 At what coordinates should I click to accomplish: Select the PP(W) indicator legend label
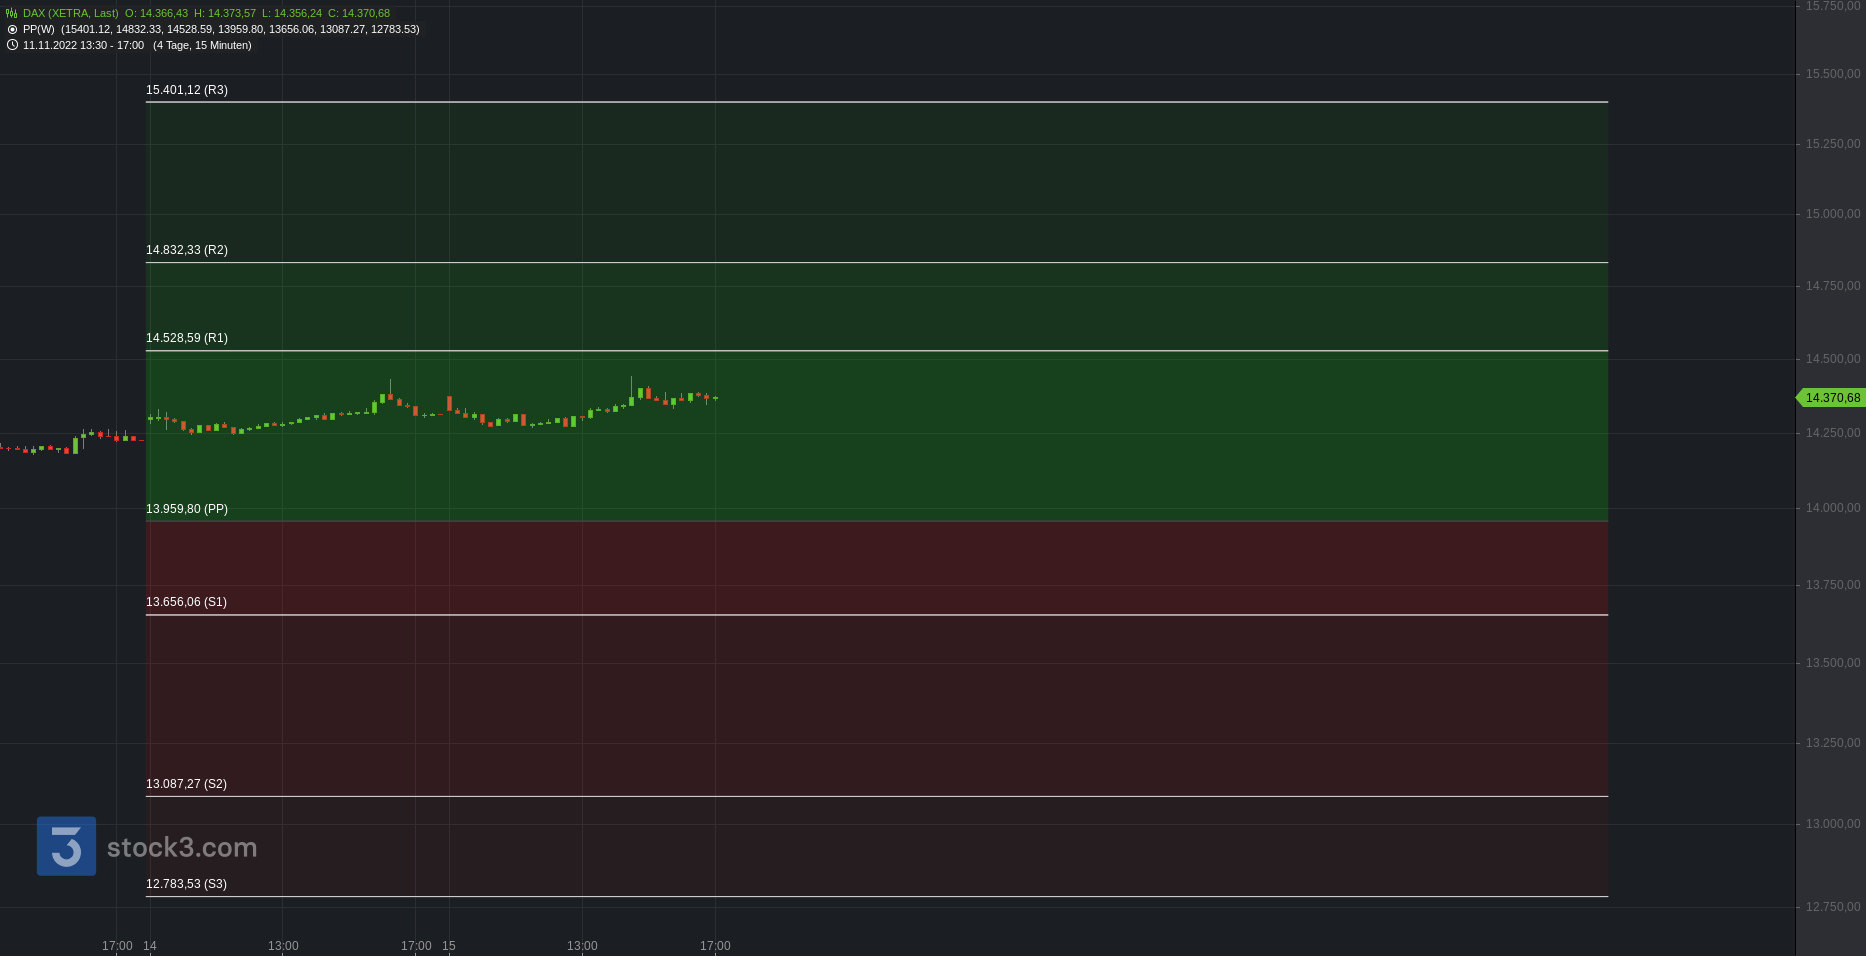coord(39,29)
